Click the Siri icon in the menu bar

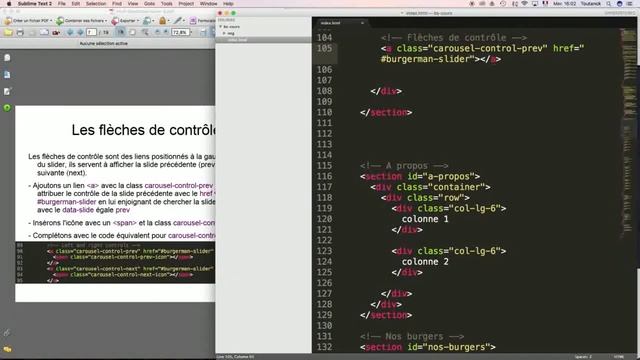click(619, 4)
